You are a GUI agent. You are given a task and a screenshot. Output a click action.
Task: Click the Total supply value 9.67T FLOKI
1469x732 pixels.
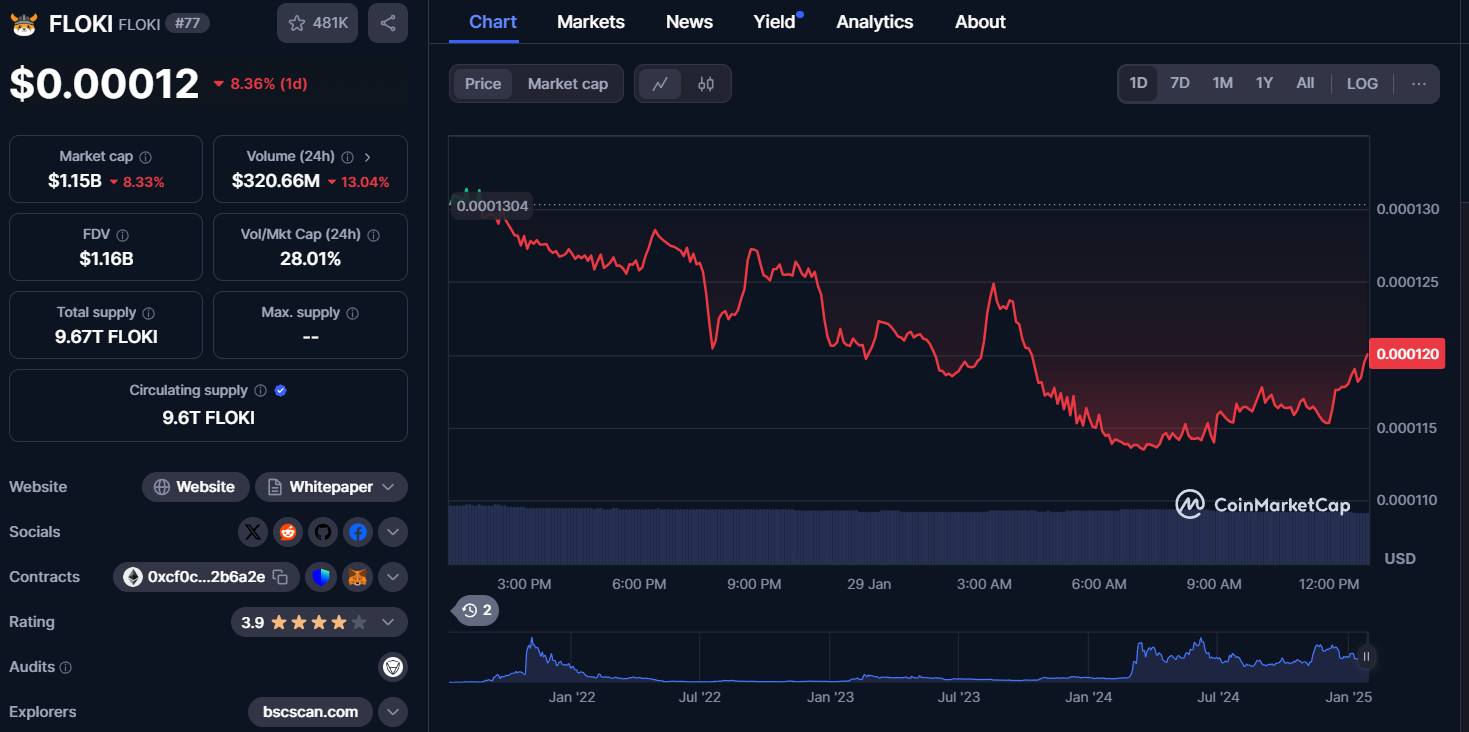click(106, 337)
